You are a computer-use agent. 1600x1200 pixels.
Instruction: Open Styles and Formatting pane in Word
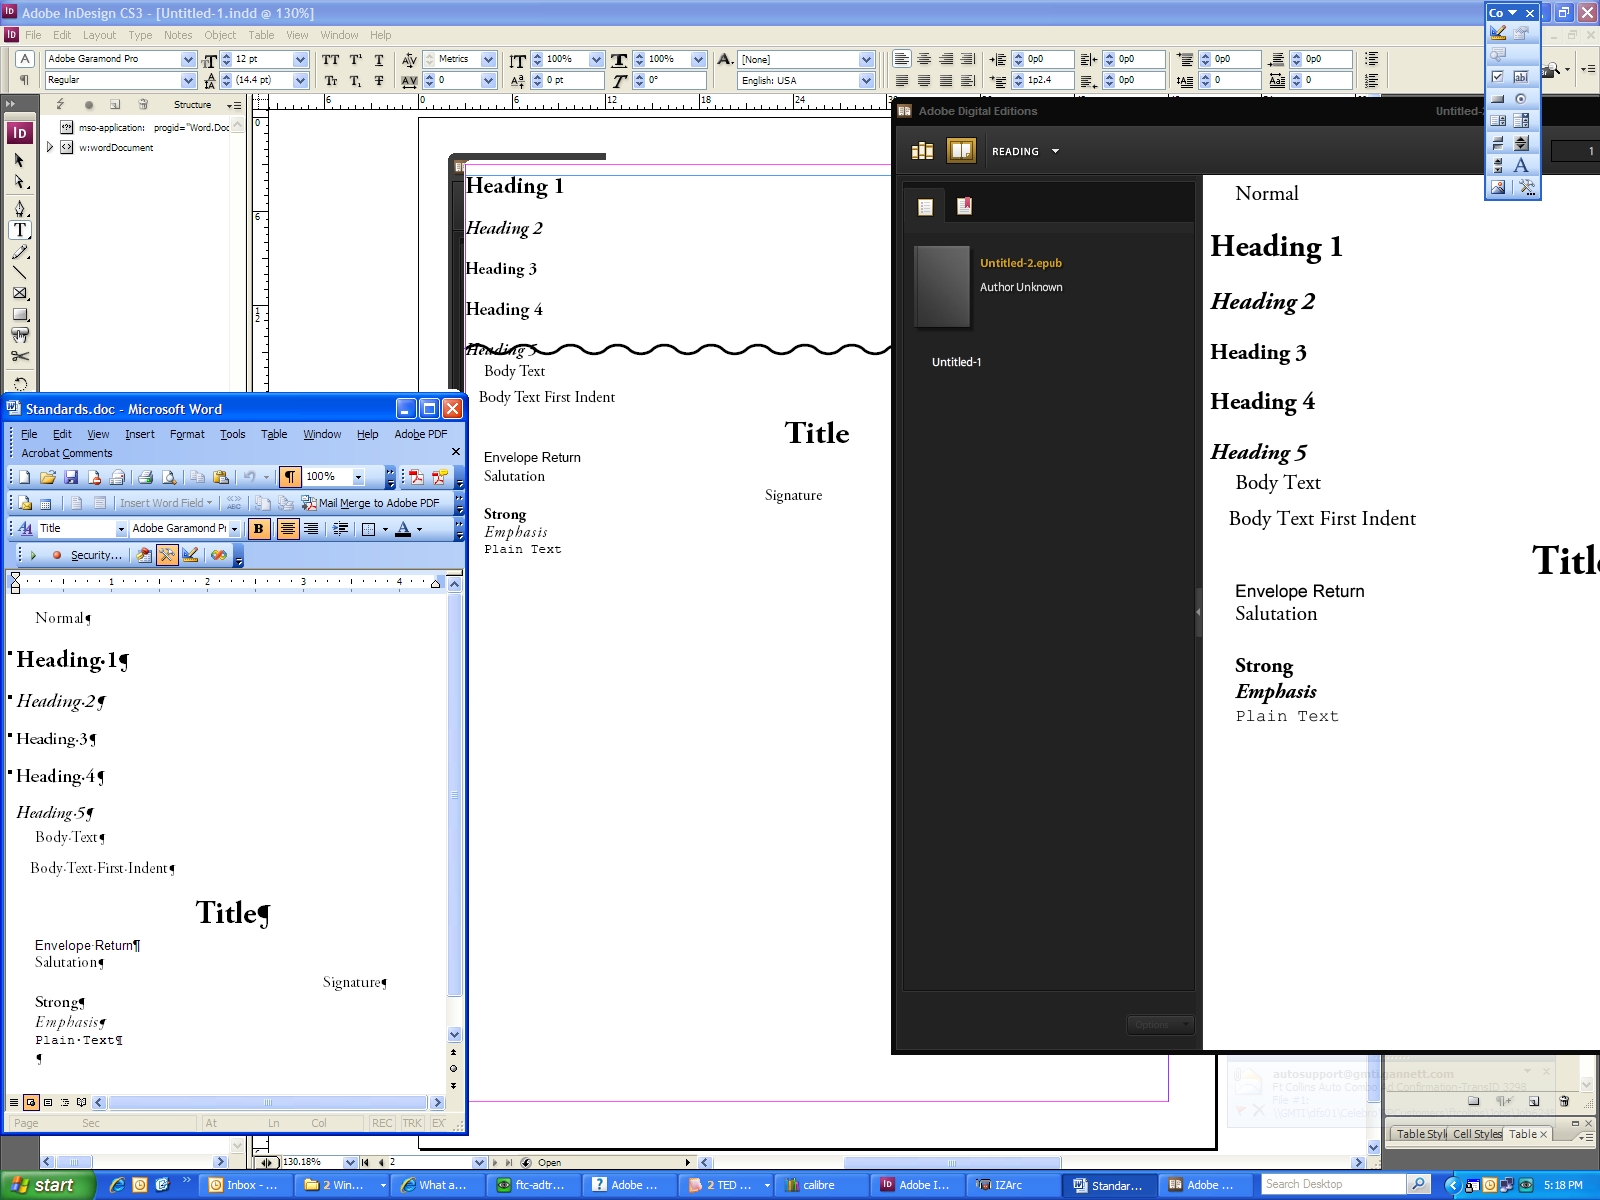coord(25,528)
